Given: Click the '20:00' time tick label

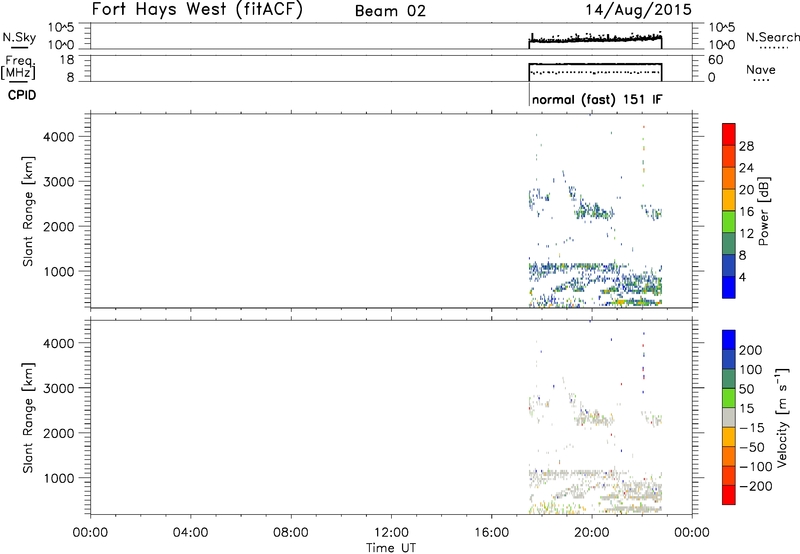Looking at the screenshot, I should 592,533.
